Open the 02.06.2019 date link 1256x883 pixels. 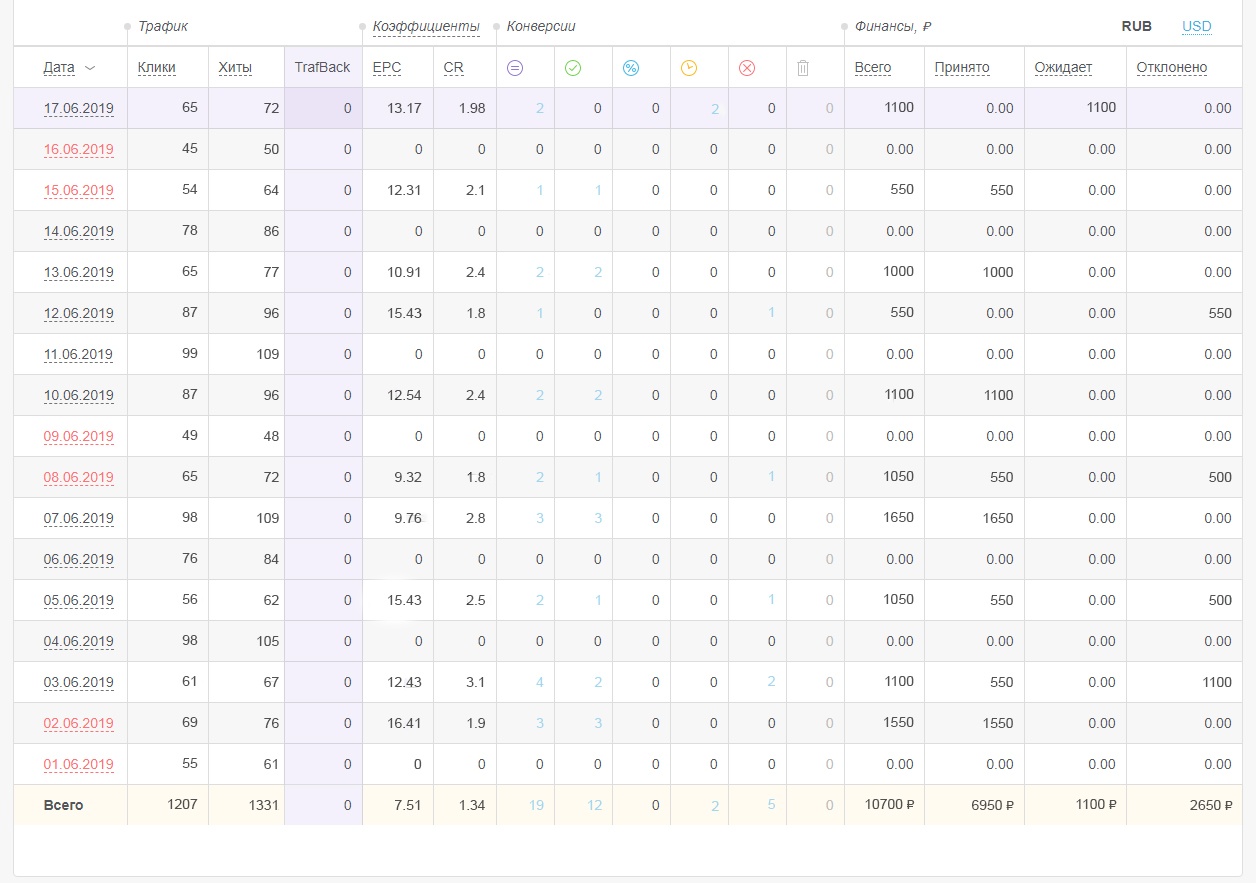tap(78, 724)
